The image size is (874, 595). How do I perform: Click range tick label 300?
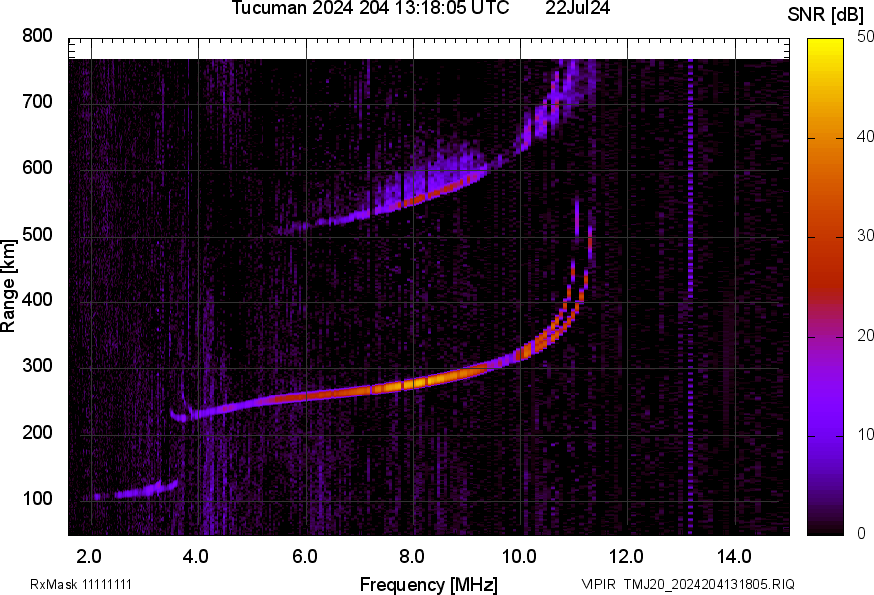pyautogui.click(x=37, y=366)
